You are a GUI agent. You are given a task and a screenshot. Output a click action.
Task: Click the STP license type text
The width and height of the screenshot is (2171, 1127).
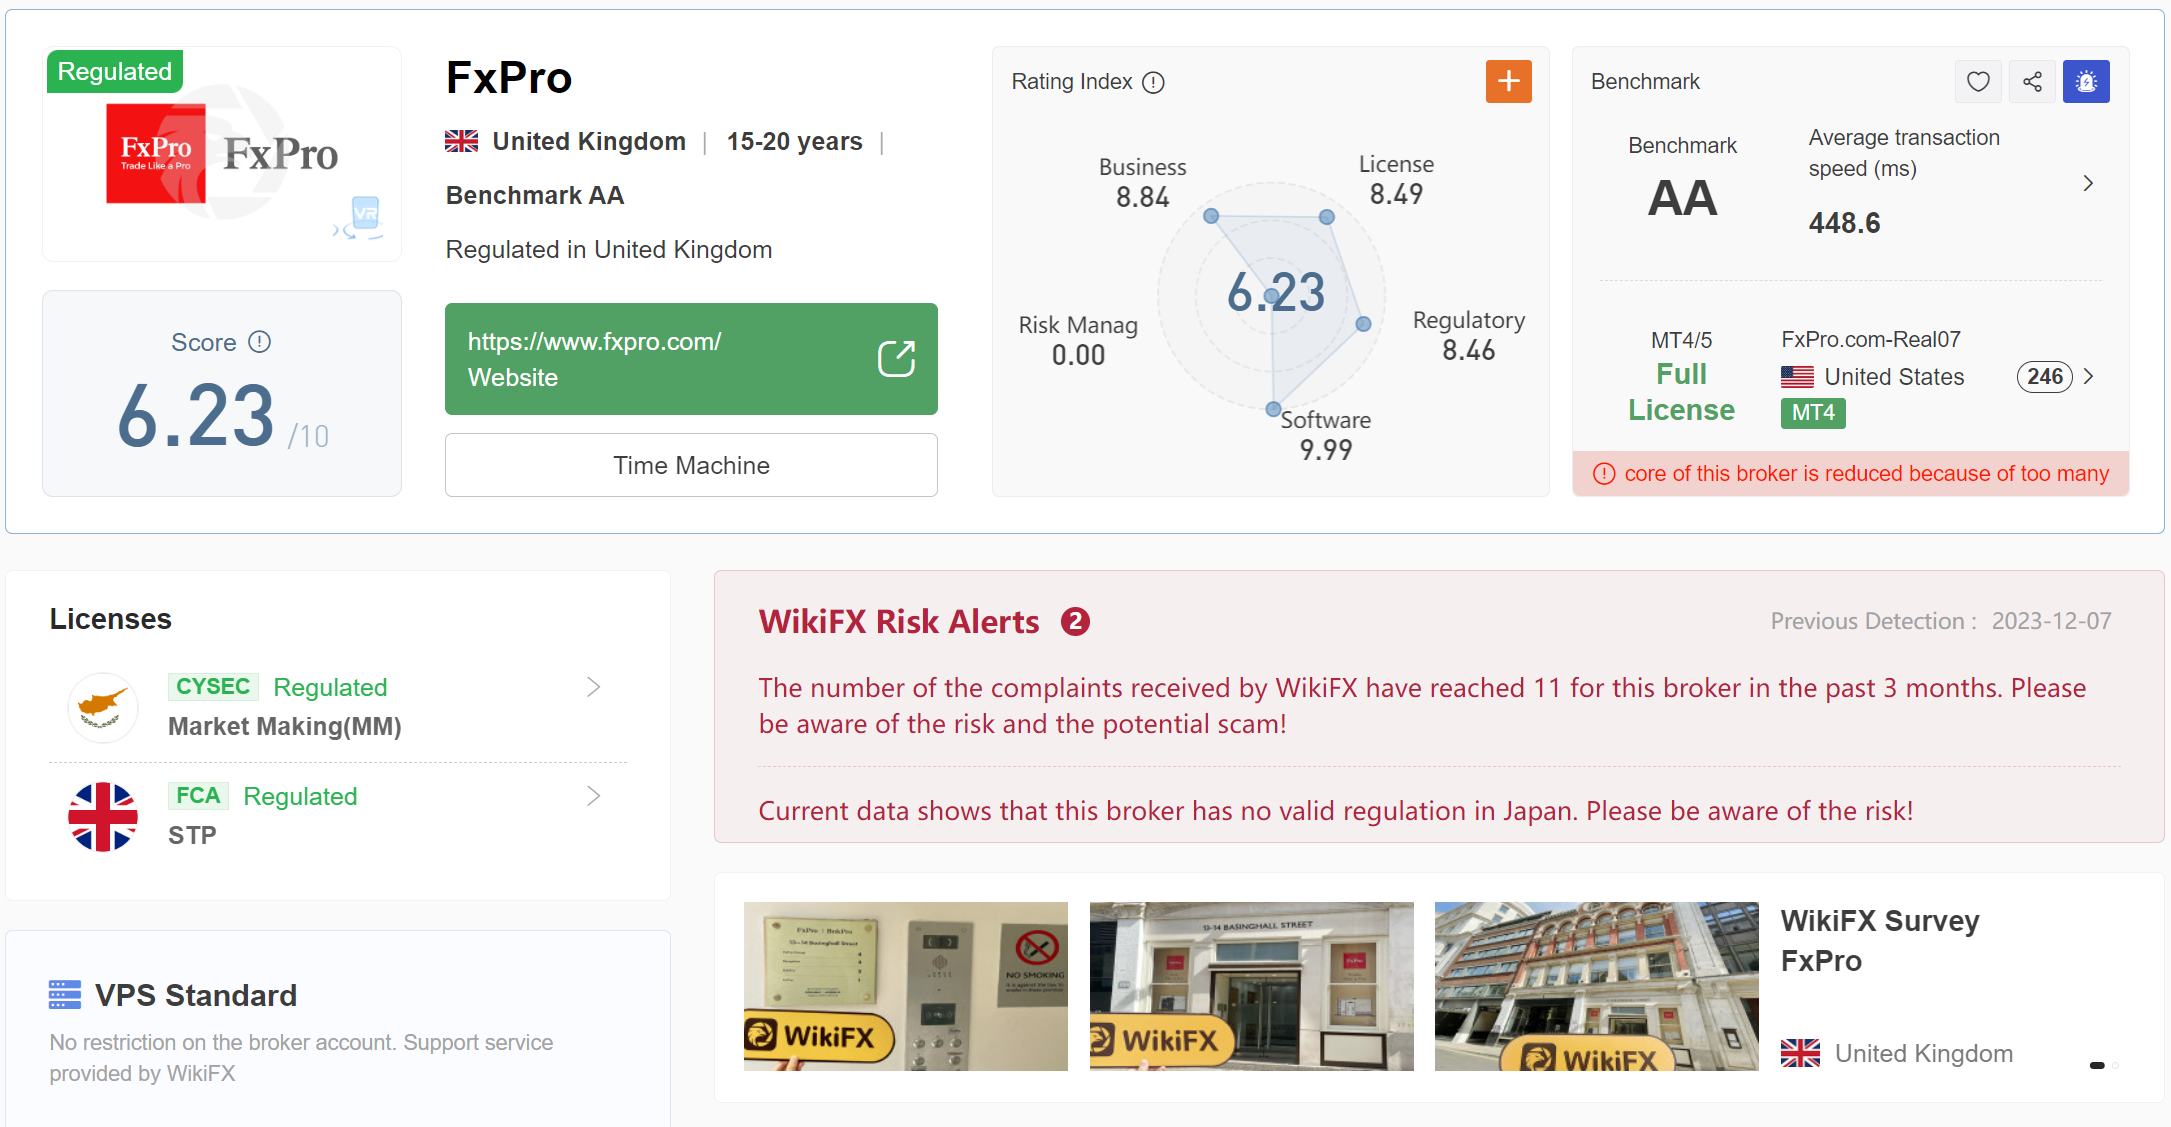(x=192, y=835)
